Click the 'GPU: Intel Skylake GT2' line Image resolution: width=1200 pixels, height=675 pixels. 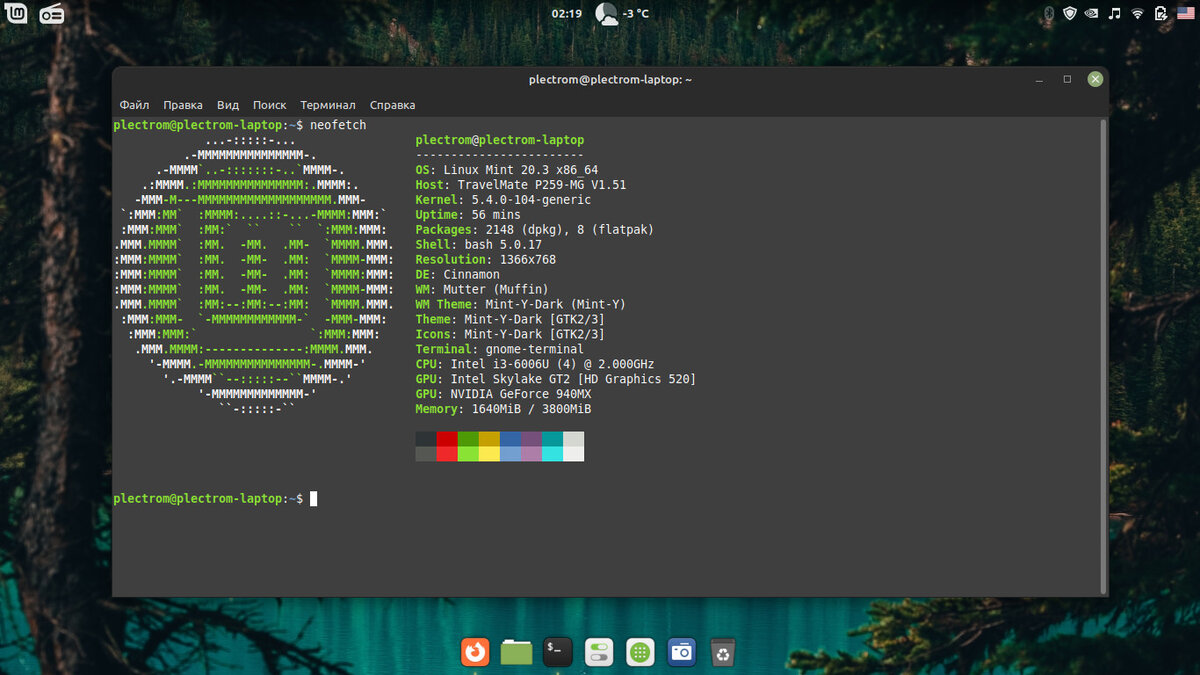[556, 380]
